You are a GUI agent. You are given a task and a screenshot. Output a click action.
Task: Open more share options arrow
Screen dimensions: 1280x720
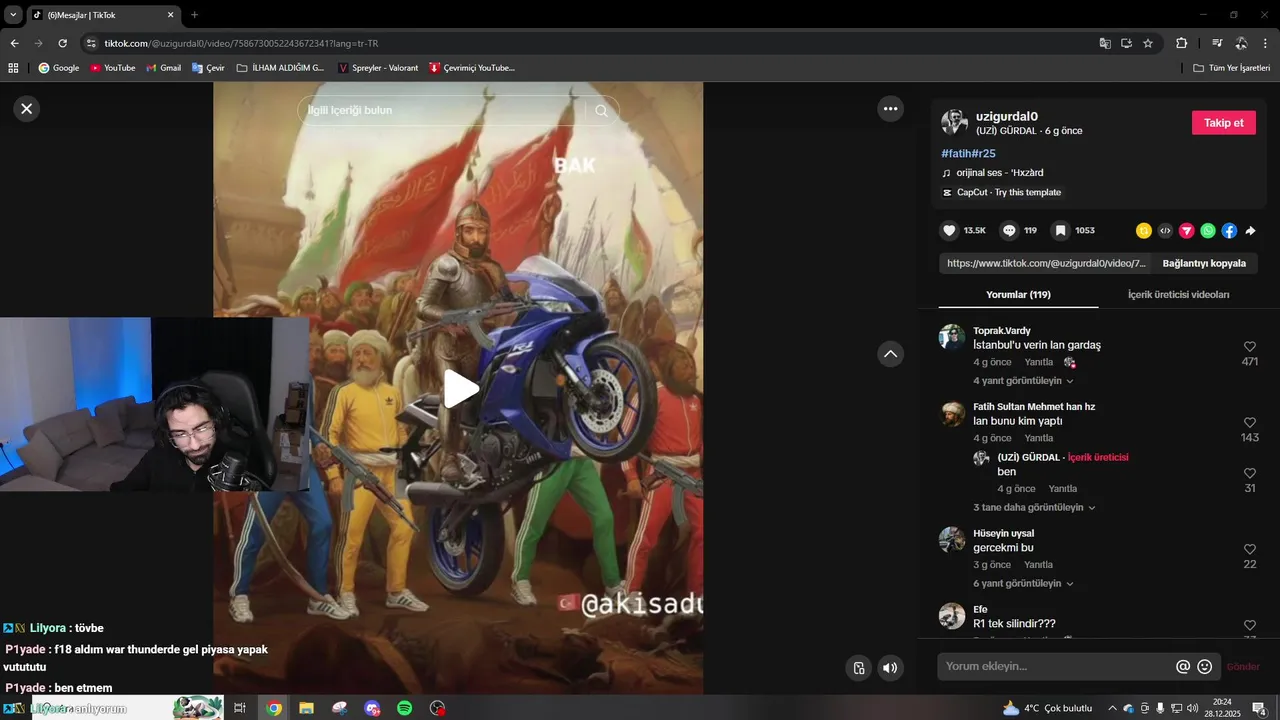coord(1250,231)
